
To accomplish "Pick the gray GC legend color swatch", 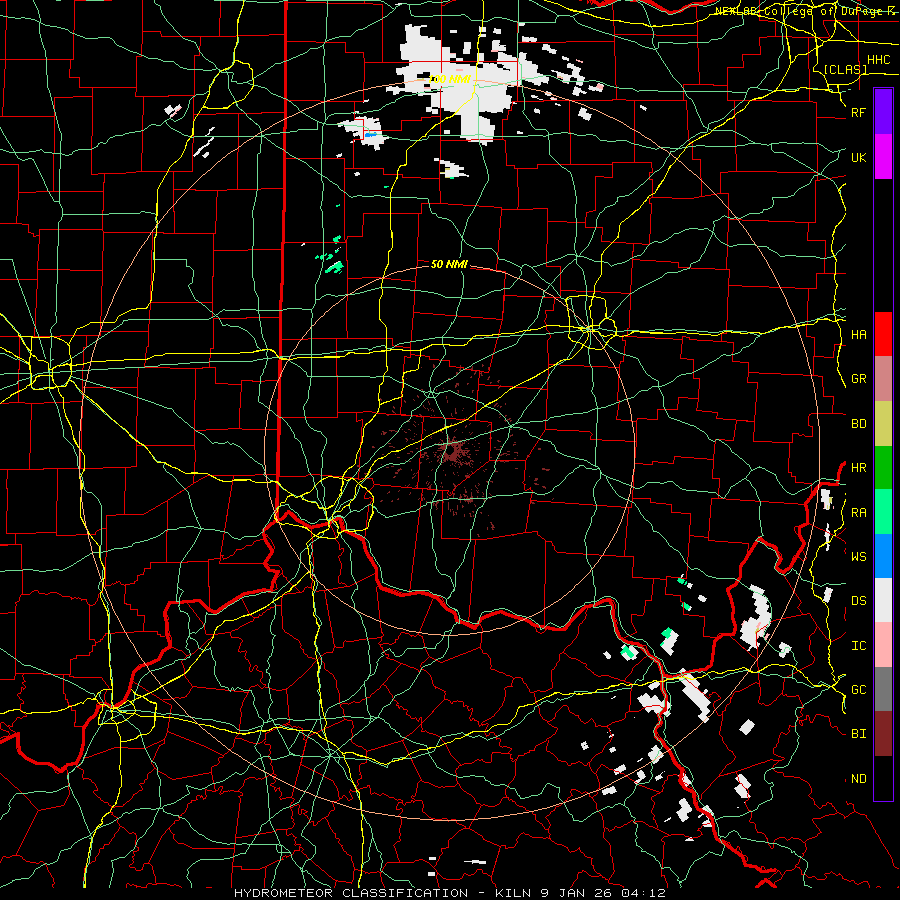I will click(x=883, y=689).
